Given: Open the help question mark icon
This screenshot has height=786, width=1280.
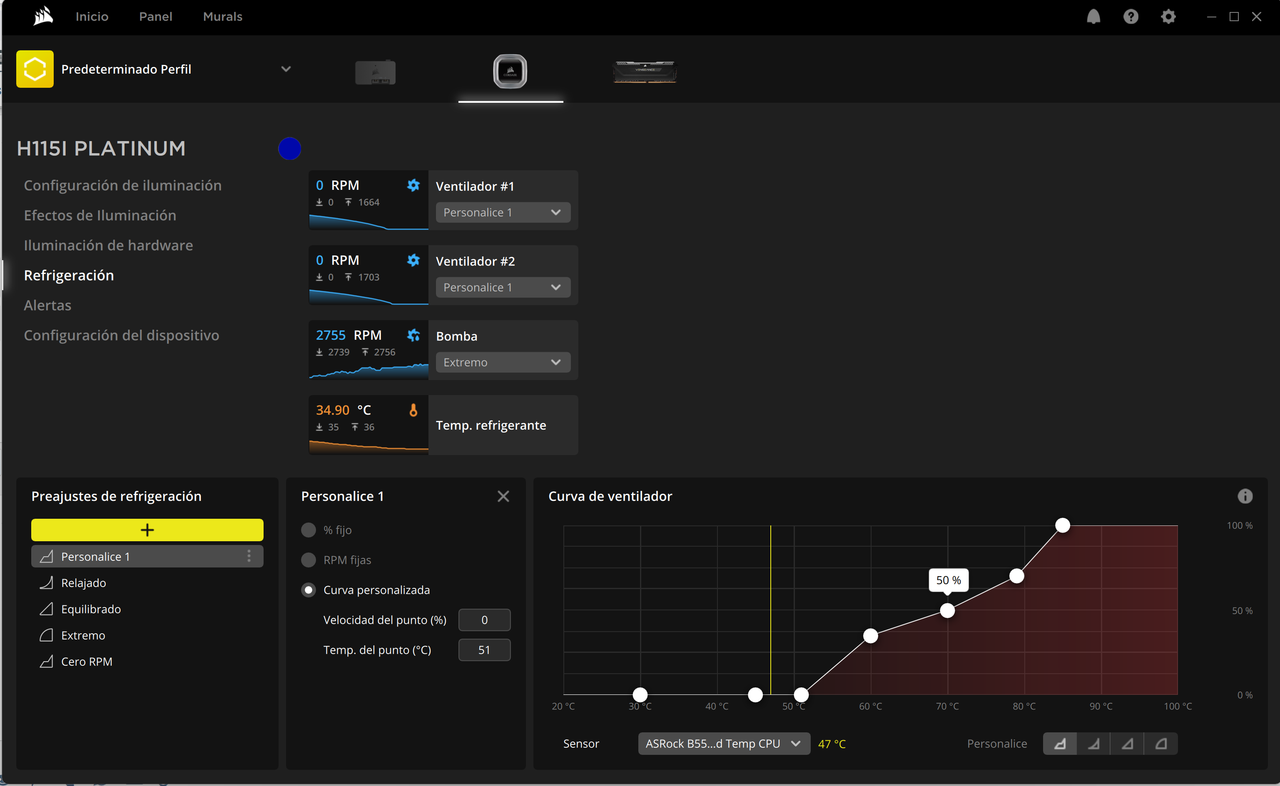Looking at the screenshot, I should [x=1131, y=17].
